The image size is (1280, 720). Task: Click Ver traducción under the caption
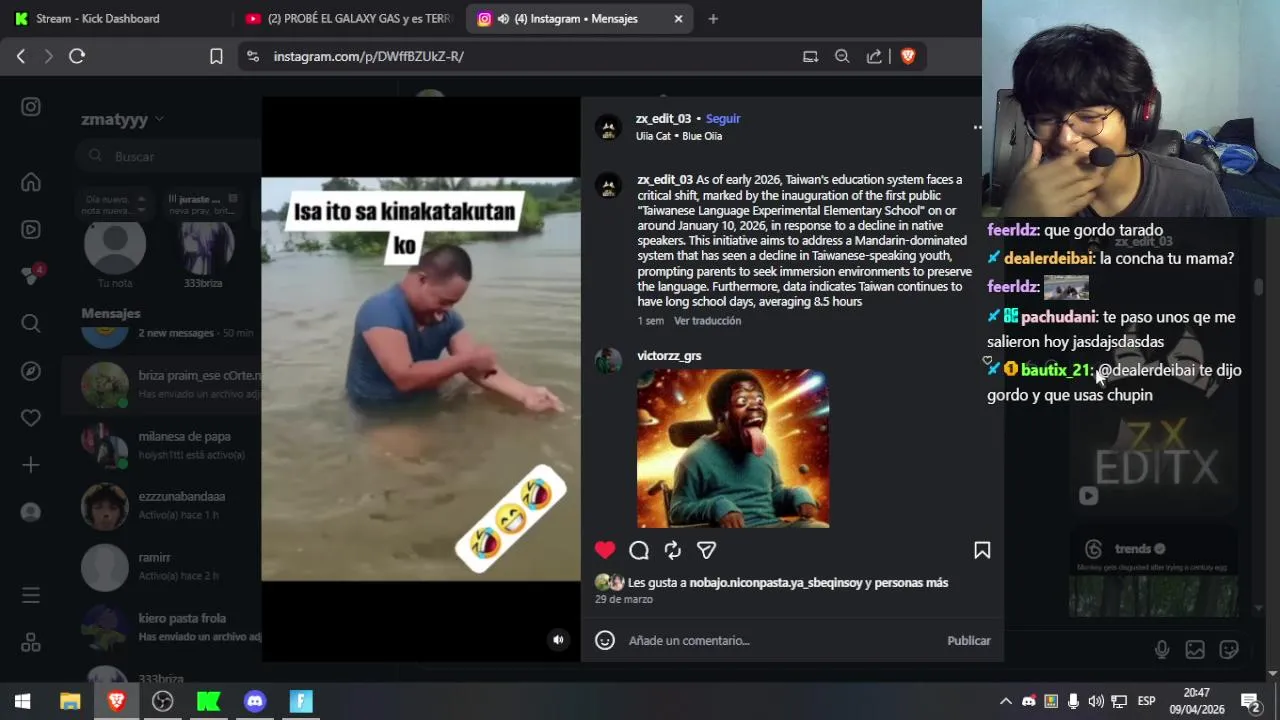[707, 321]
